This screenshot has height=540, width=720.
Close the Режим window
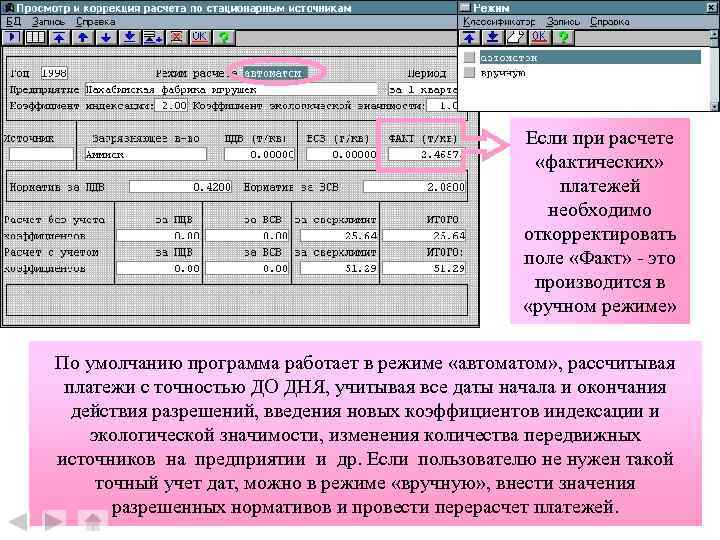pyautogui.click(x=713, y=8)
